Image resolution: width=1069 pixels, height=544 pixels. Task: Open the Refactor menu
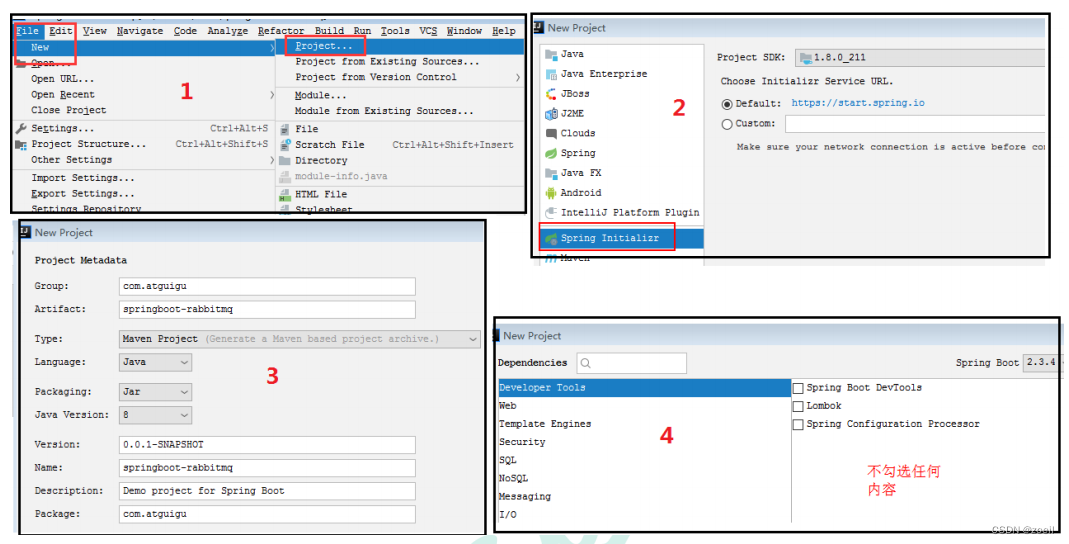[x=281, y=31]
